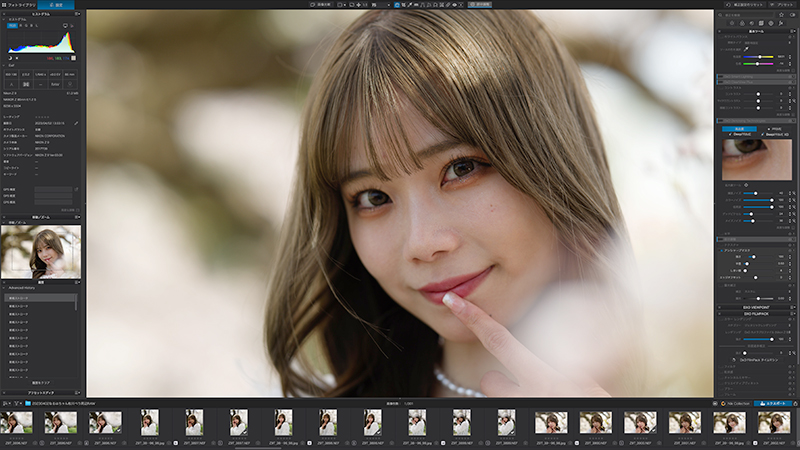Expand the DxO ViewPoint palette

point(756,307)
